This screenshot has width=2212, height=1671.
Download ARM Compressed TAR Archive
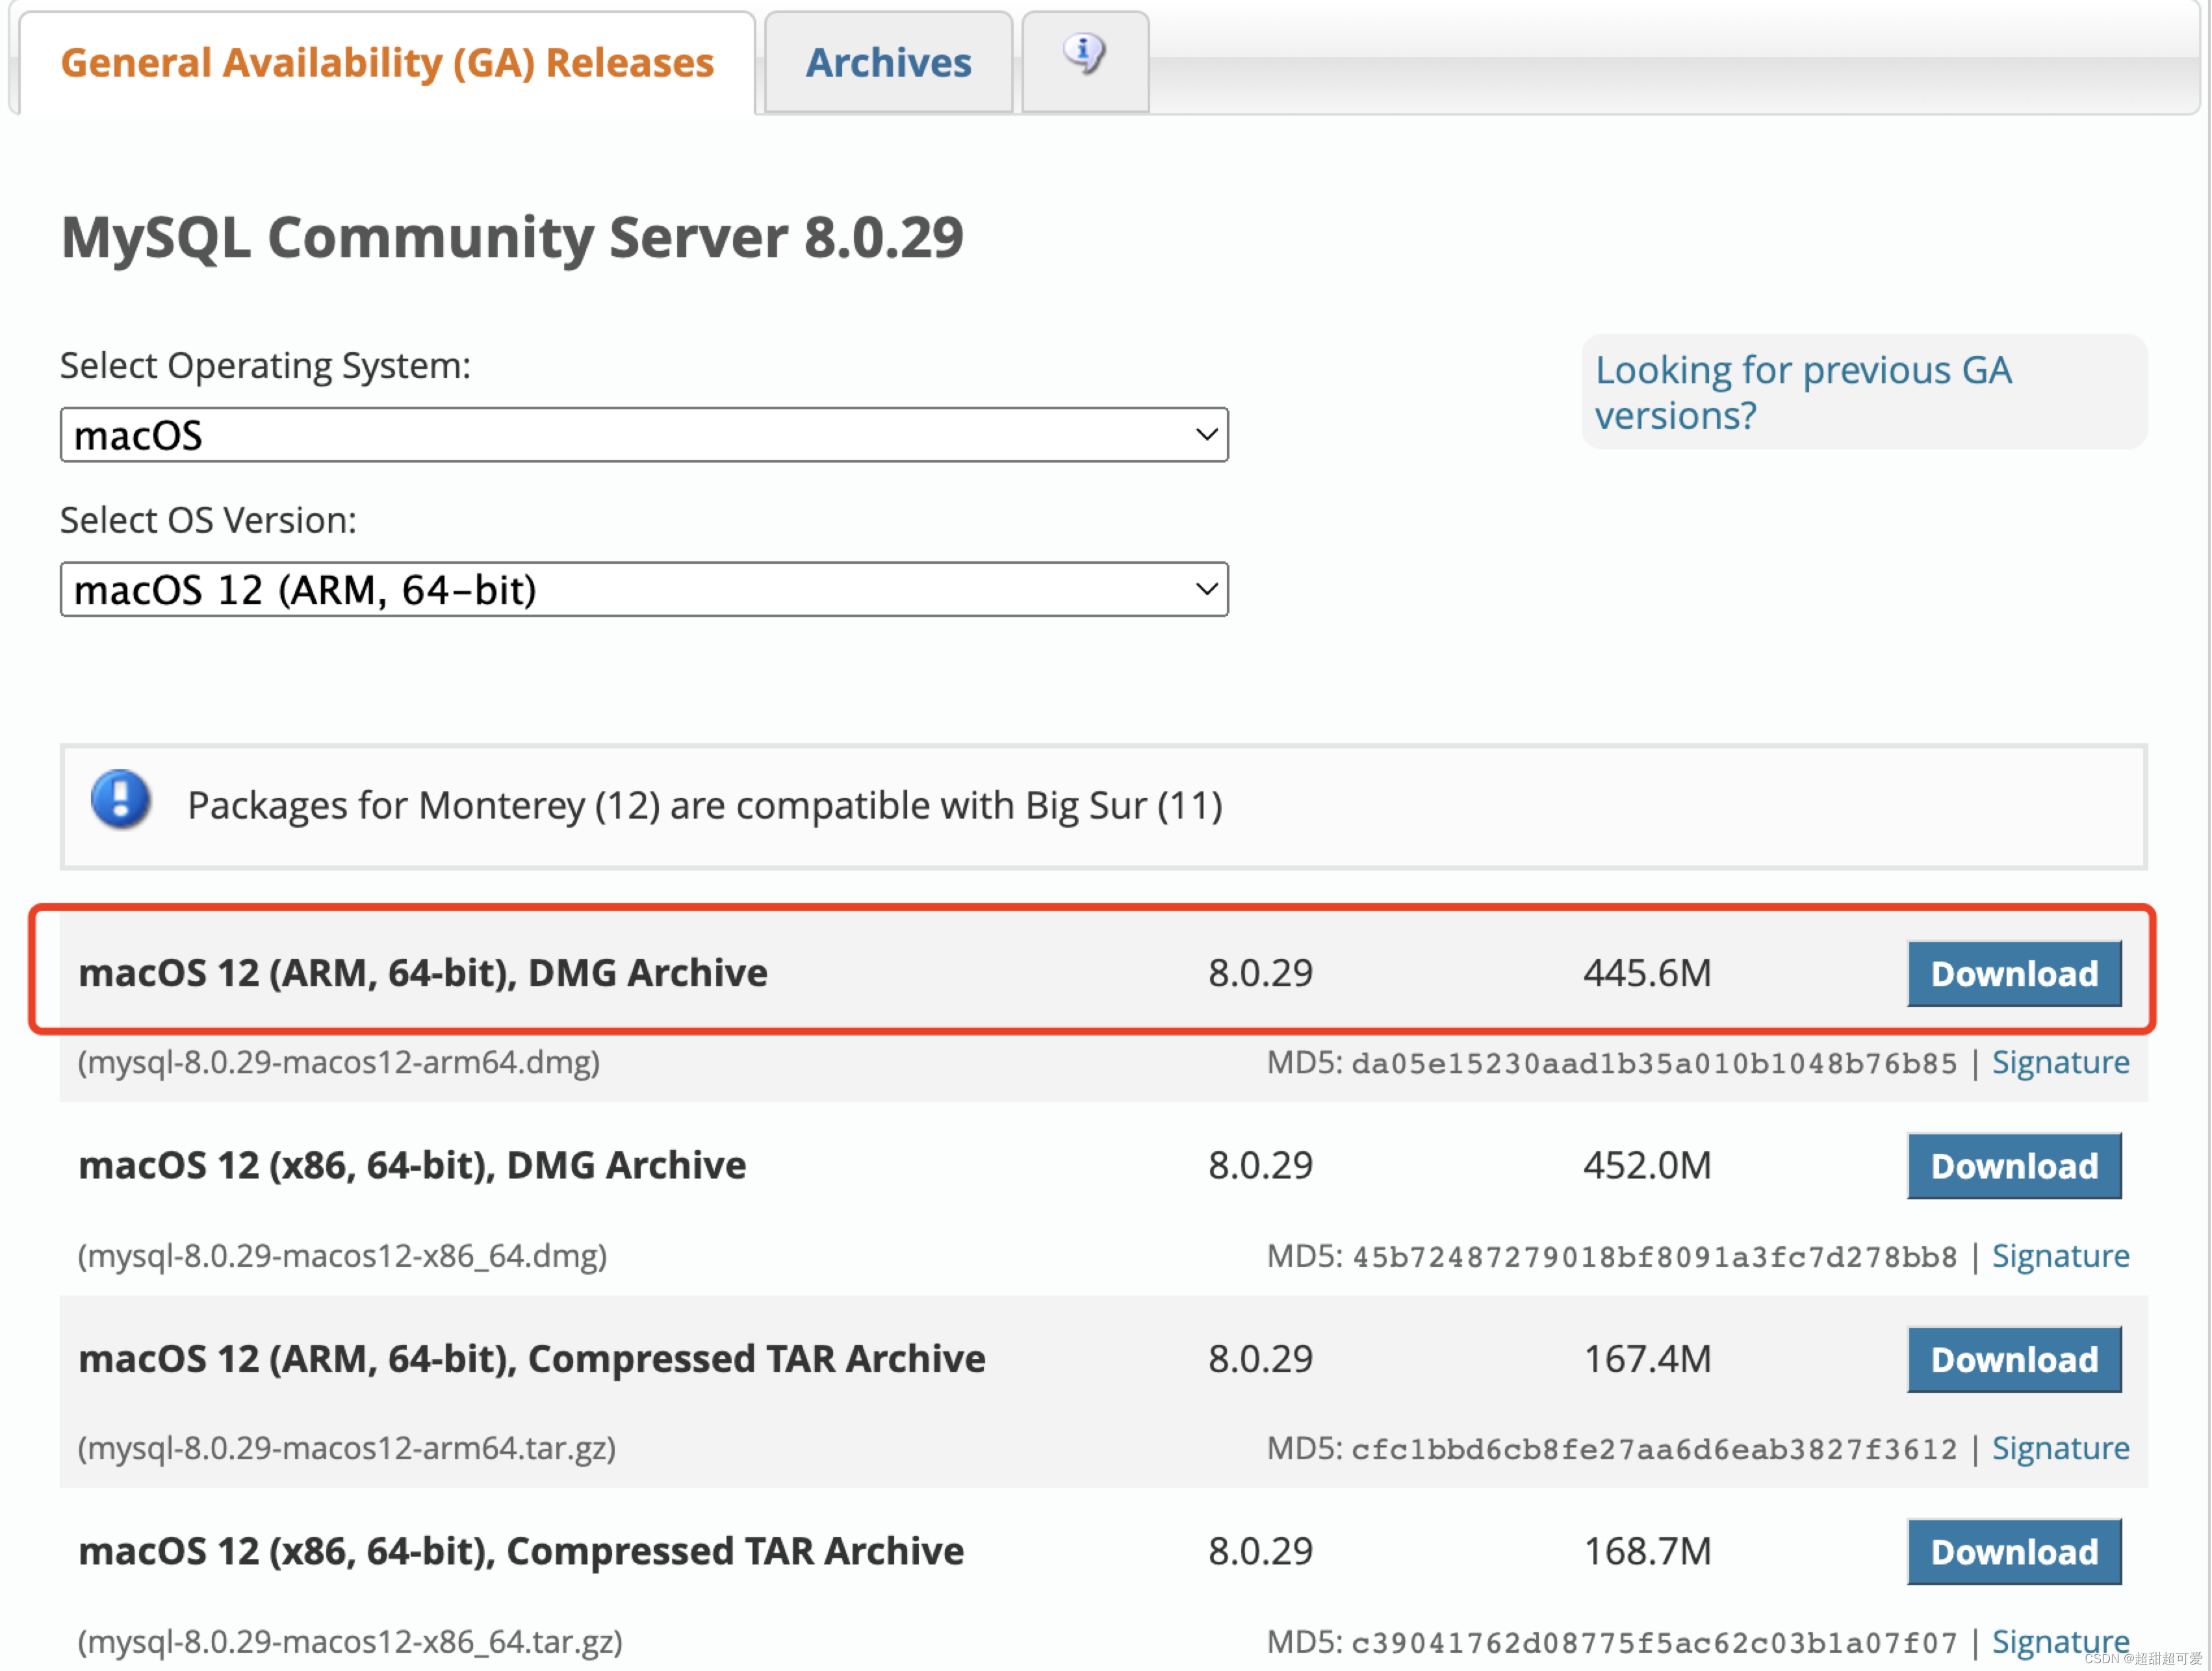tap(2013, 1359)
